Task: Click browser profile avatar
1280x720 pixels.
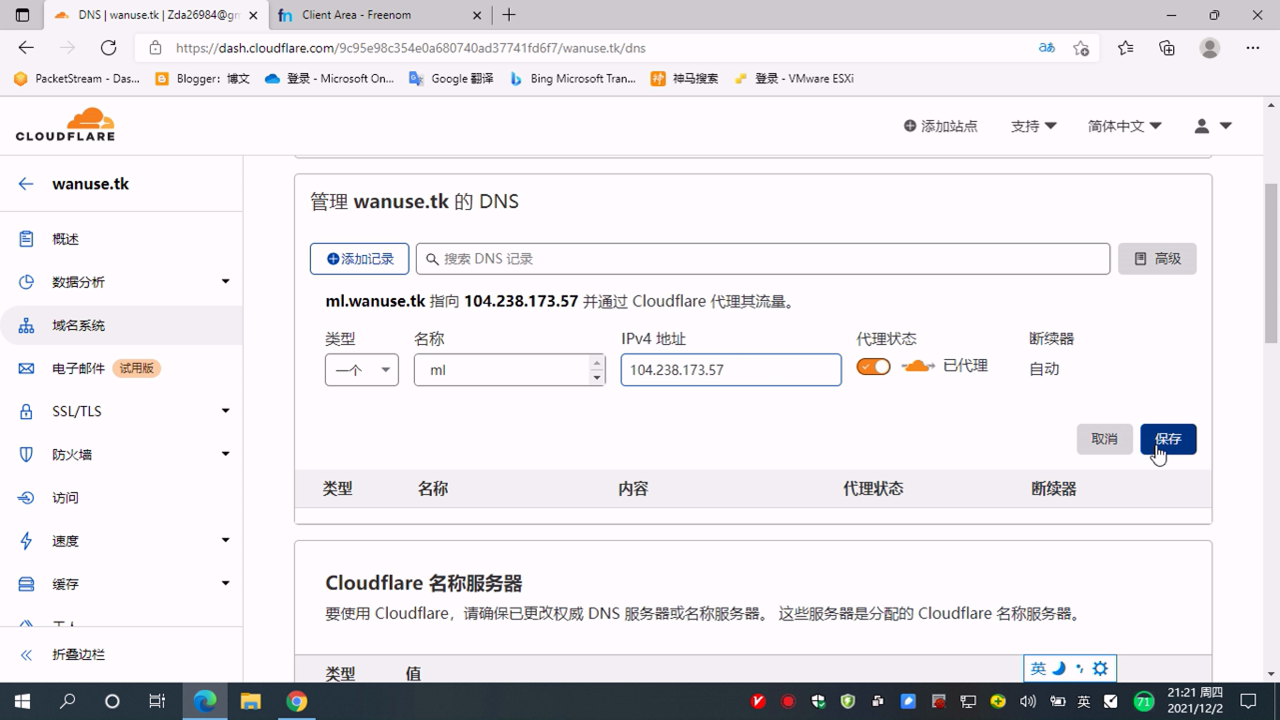Action: tap(1210, 48)
